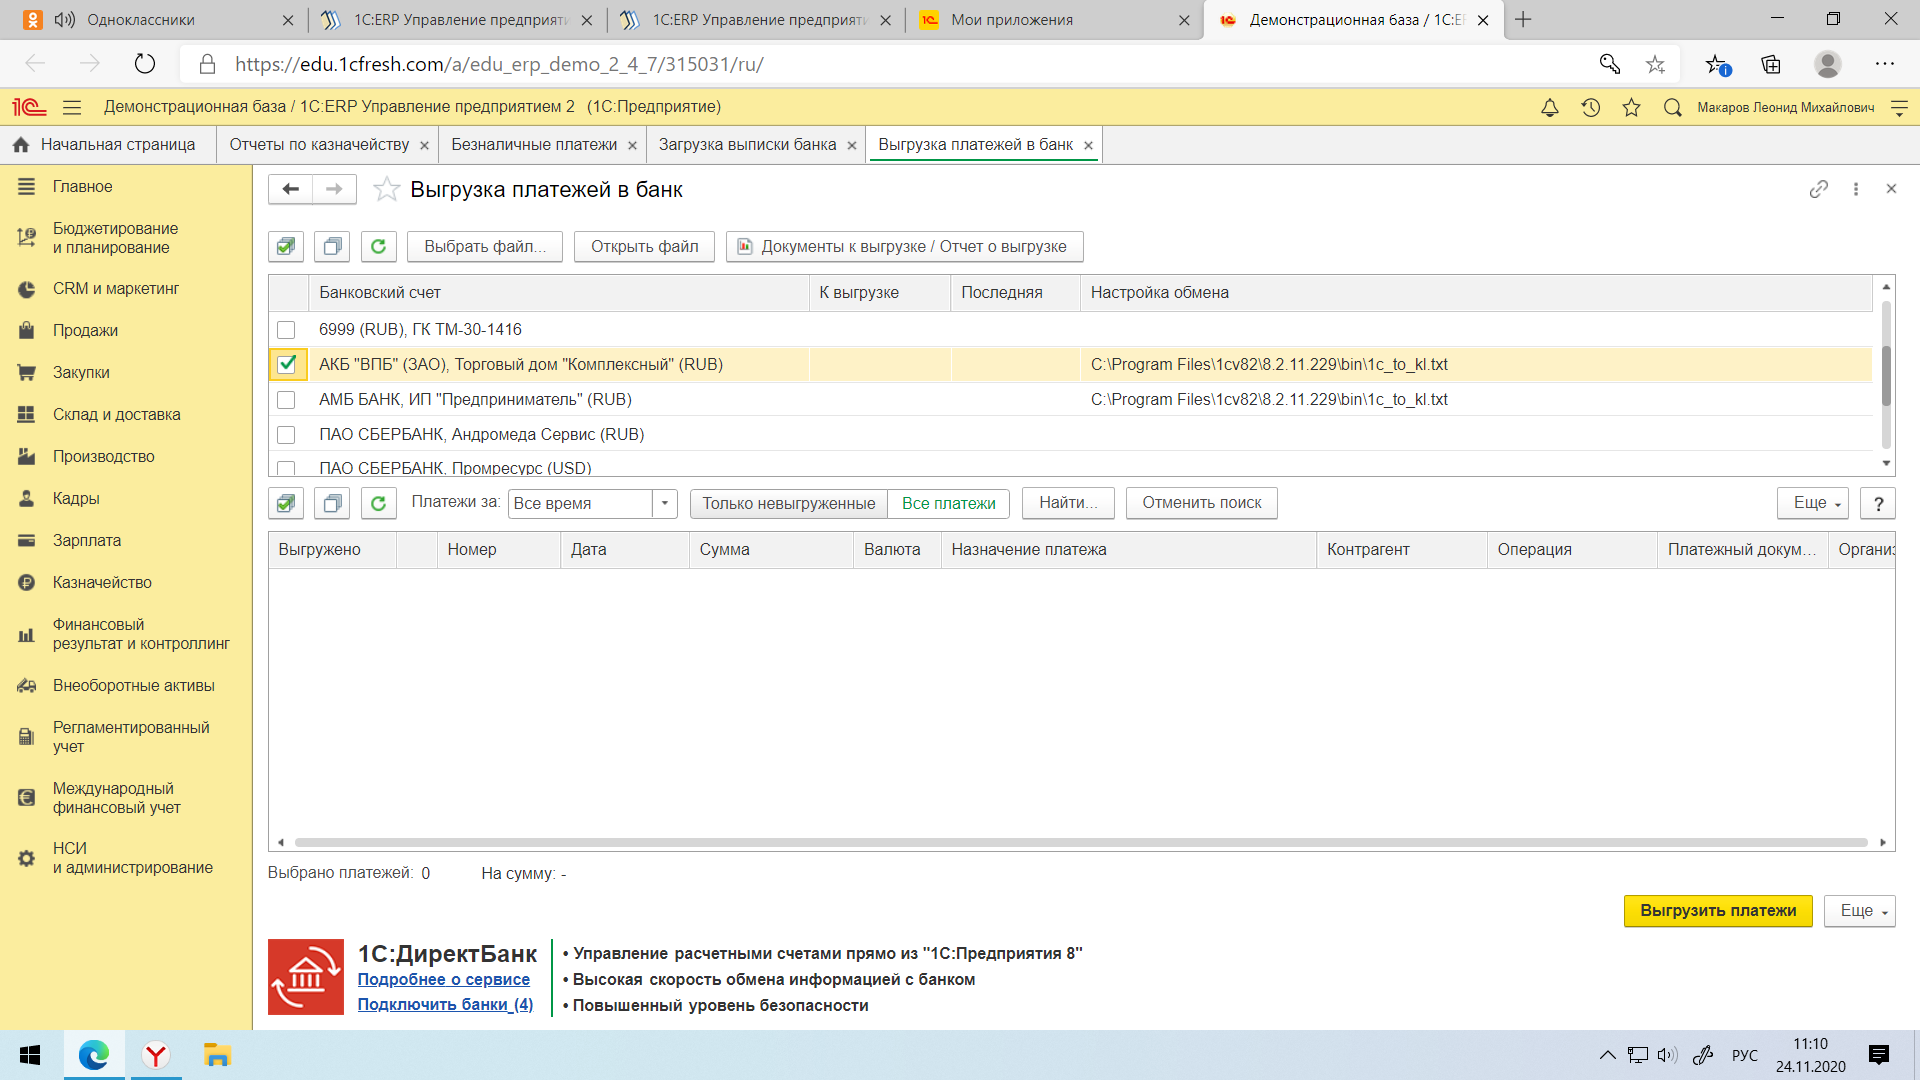Close Выгрузка платежей в банк tab
1920x1080 pixels.
1088,146
